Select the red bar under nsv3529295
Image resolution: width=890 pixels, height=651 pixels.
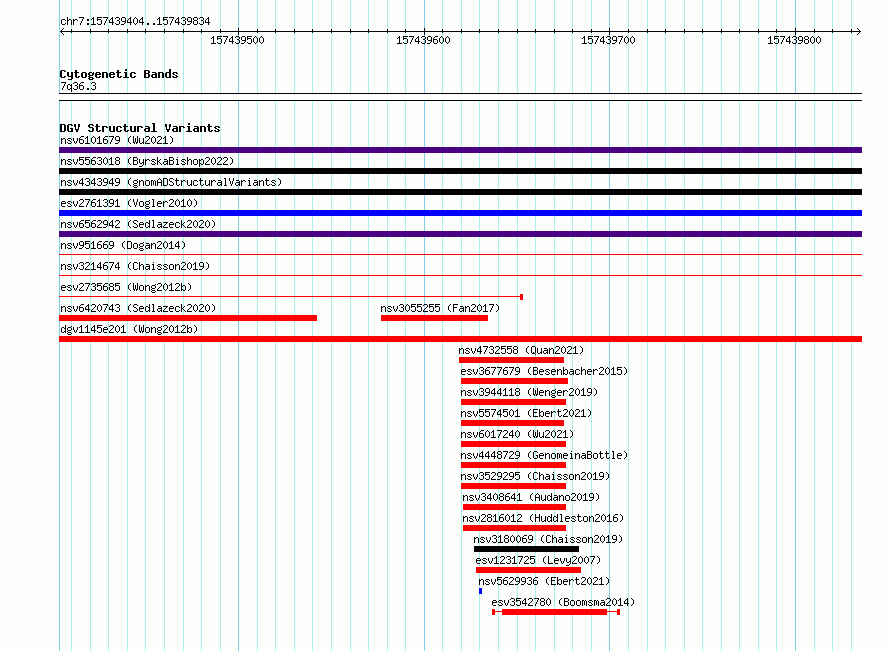(x=513, y=486)
